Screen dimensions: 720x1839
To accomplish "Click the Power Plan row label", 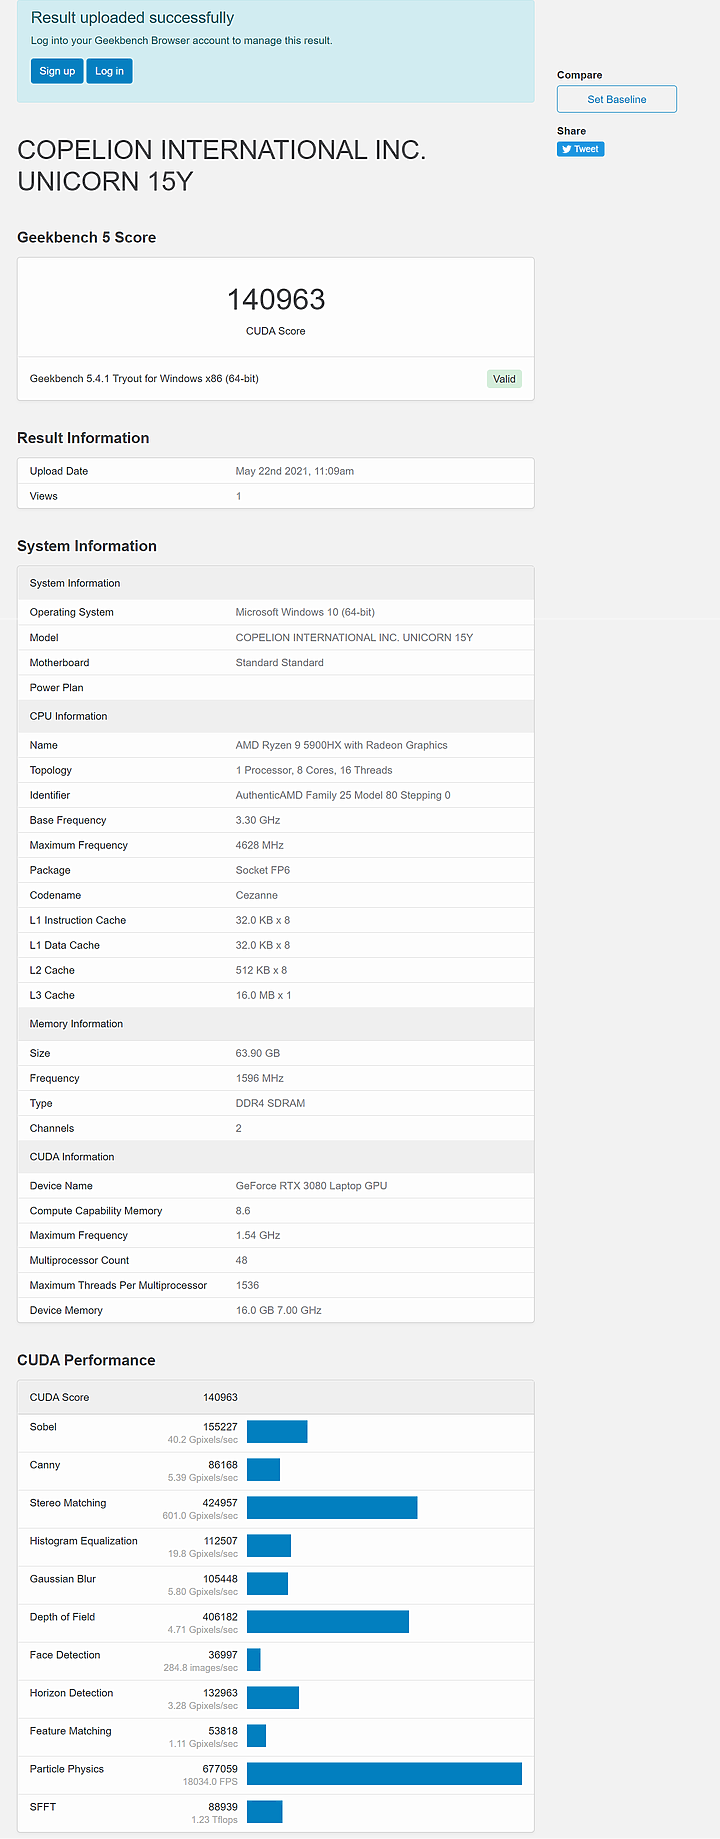I will (57, 688).
